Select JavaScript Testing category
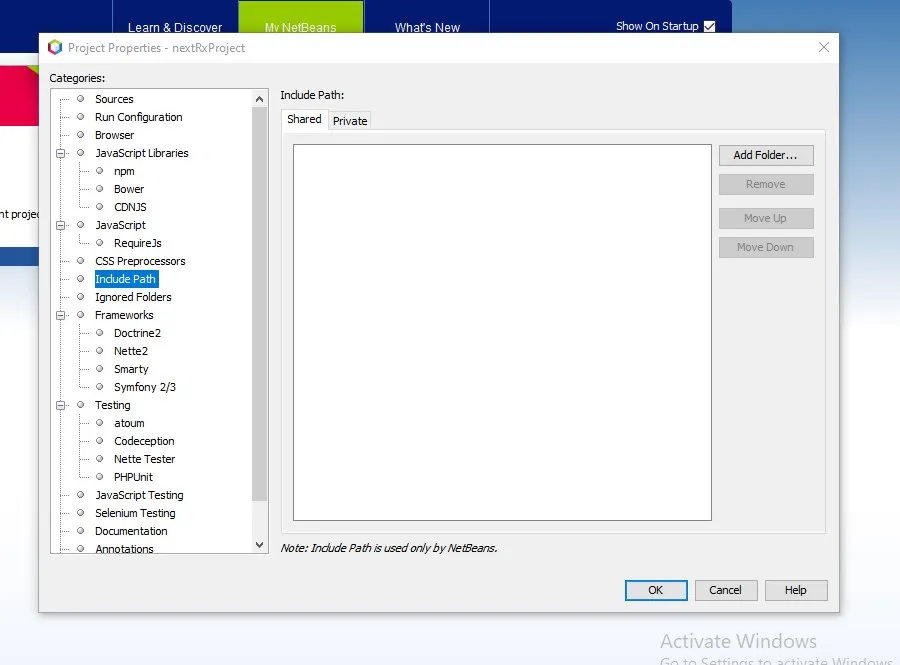This screenshot has width=900, height=665. tap(139, 495)
